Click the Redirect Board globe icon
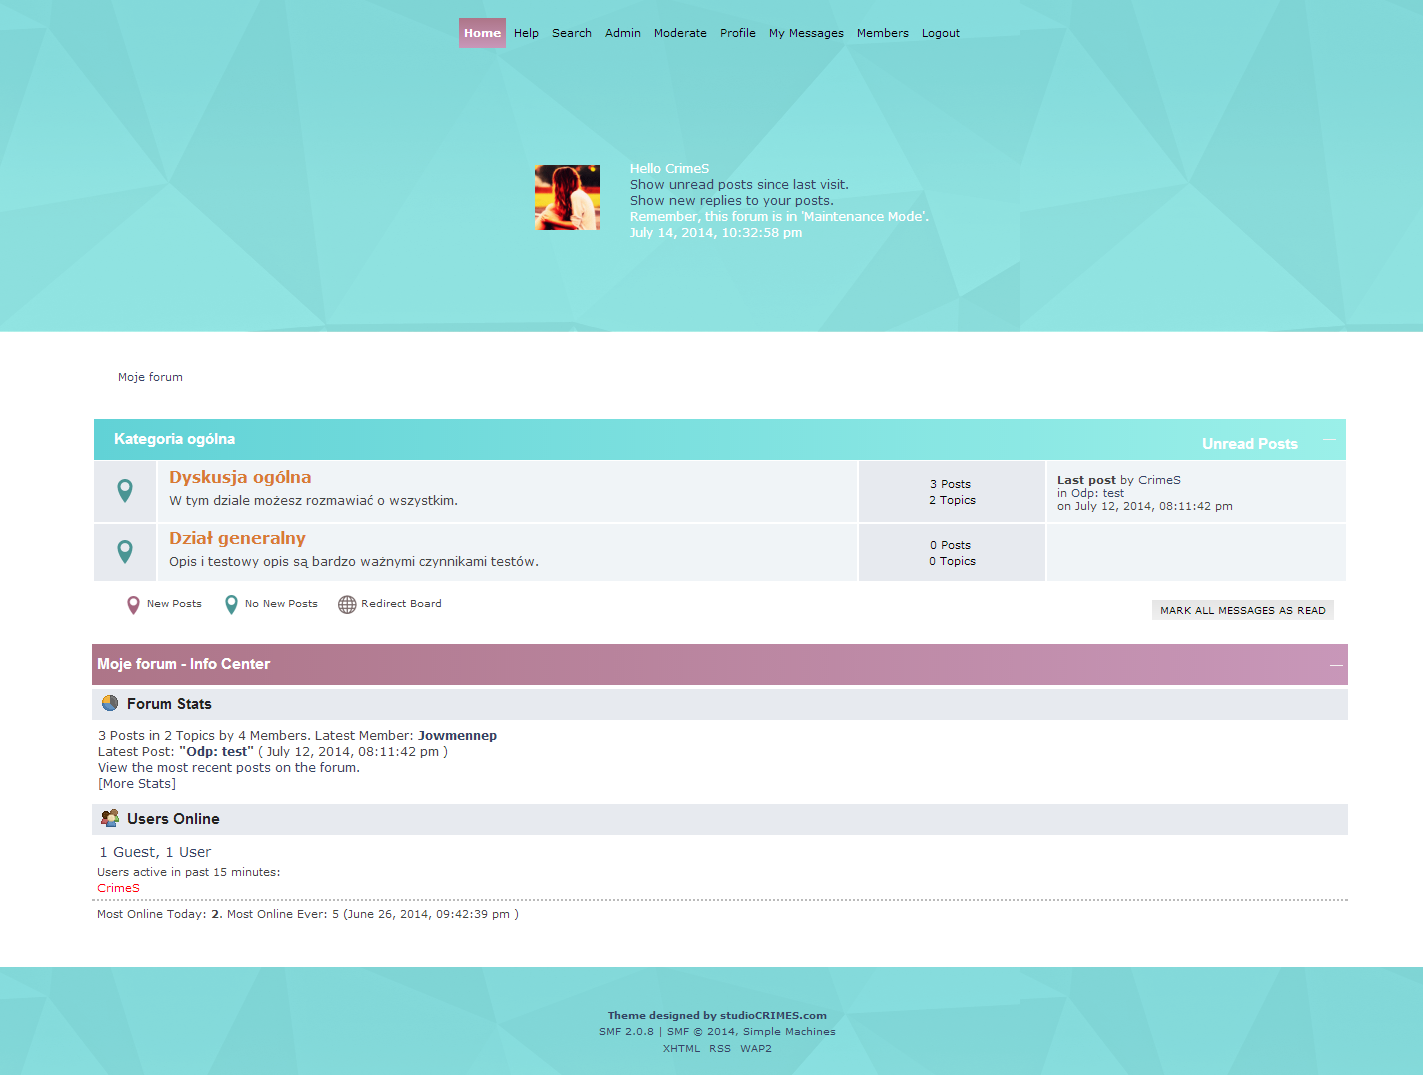This screenshot has height=1075, width=1423. coord(346,604)
